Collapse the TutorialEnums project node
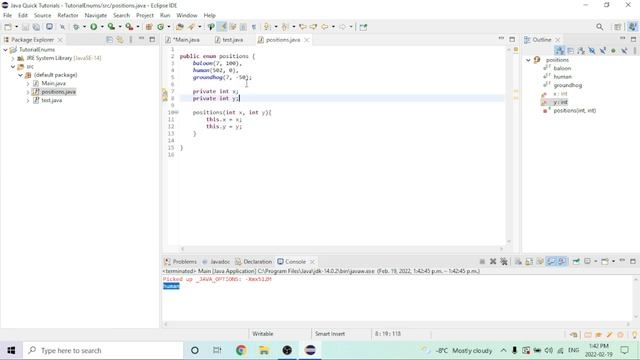The height and width of the screenshot is (360, 640). 5,49
